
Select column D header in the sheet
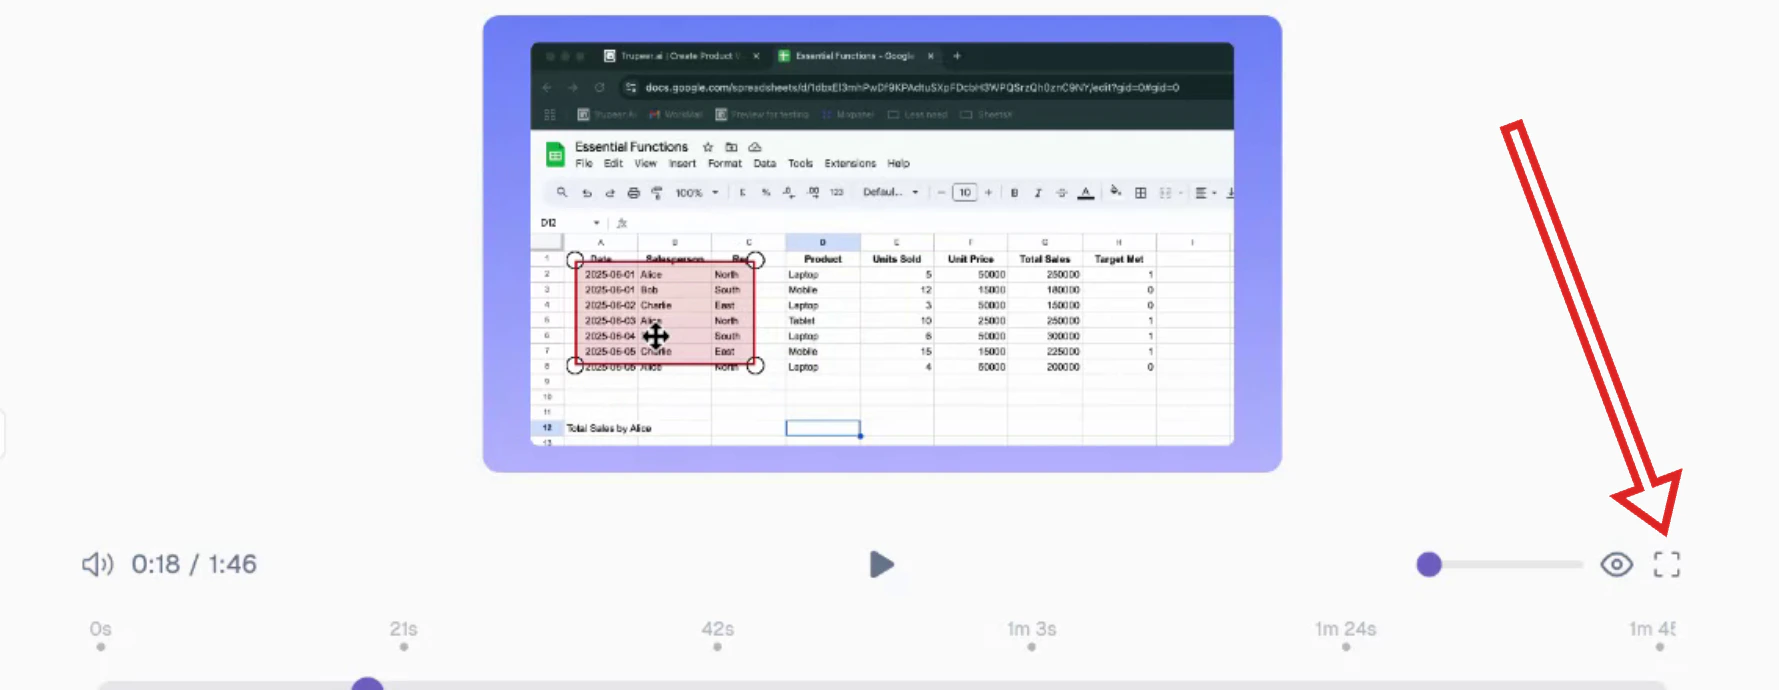tap(823, 242)
